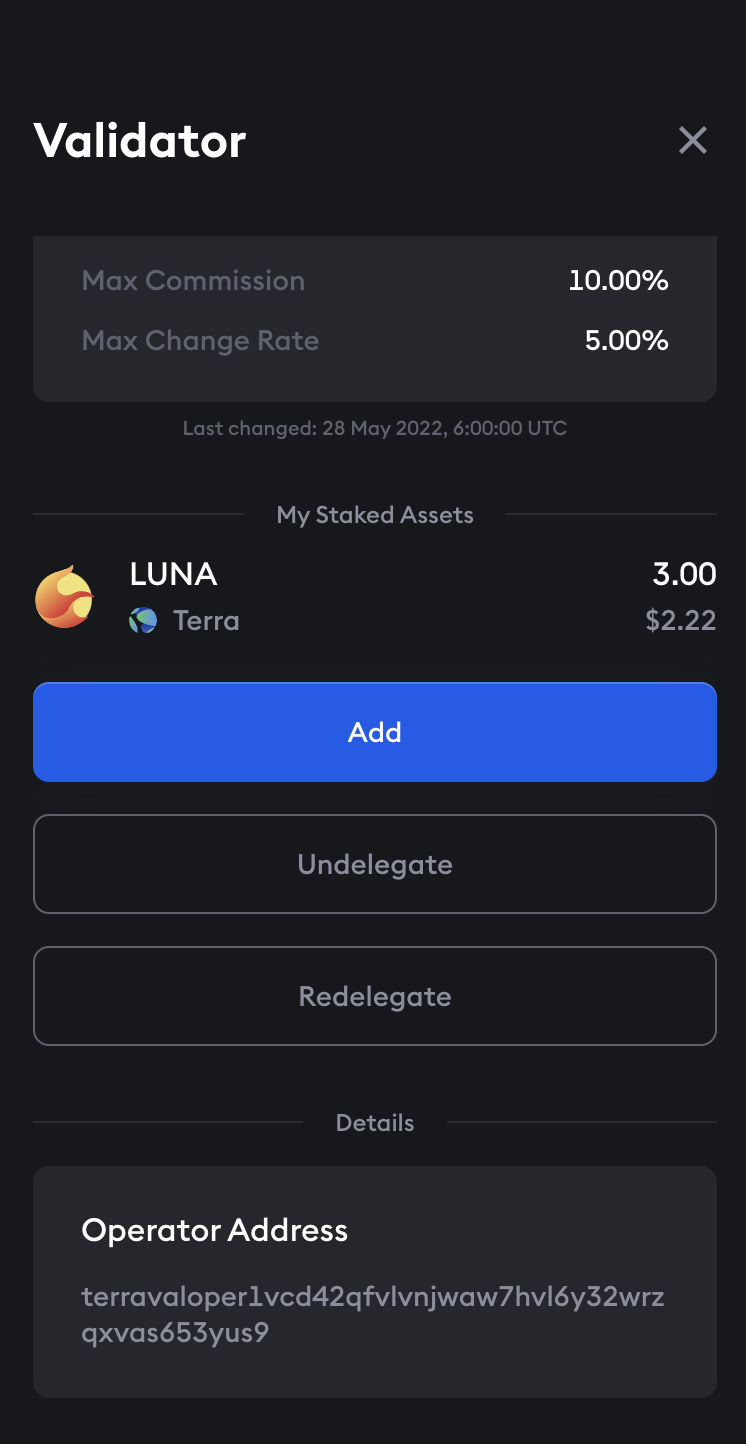The image size is (746, 1444).
Task: Open the Redelegate option
Action: click(375, 996)
